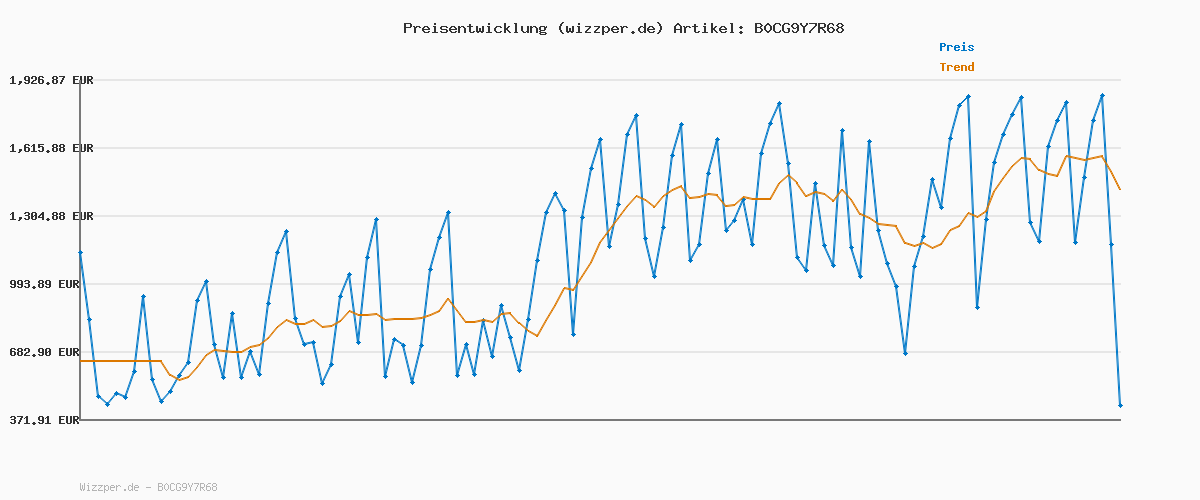Click the 1,304.88 EUR axis label

[51, 216]
